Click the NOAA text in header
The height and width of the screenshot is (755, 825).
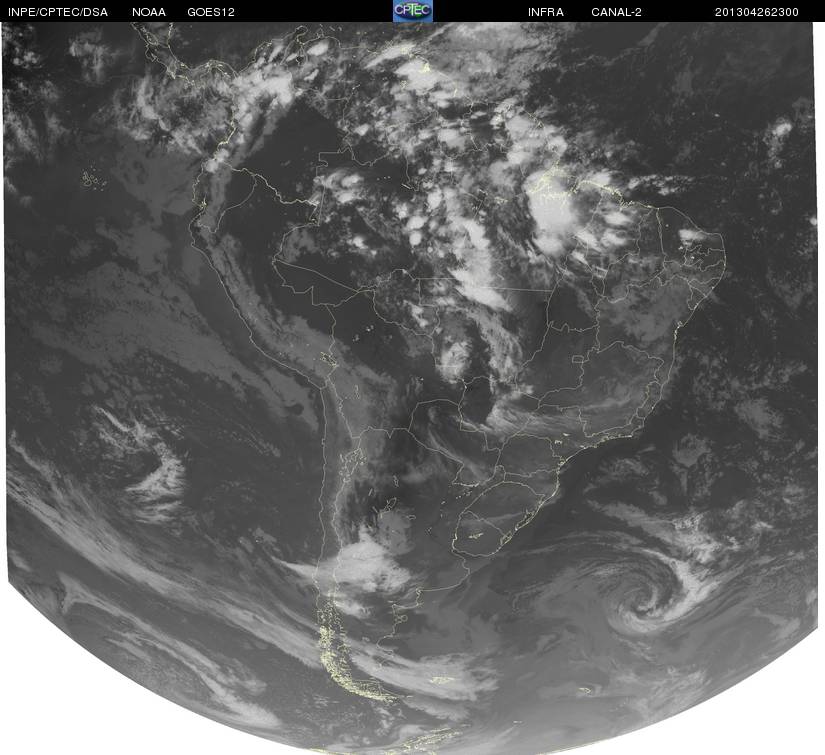tap(149, 12)
